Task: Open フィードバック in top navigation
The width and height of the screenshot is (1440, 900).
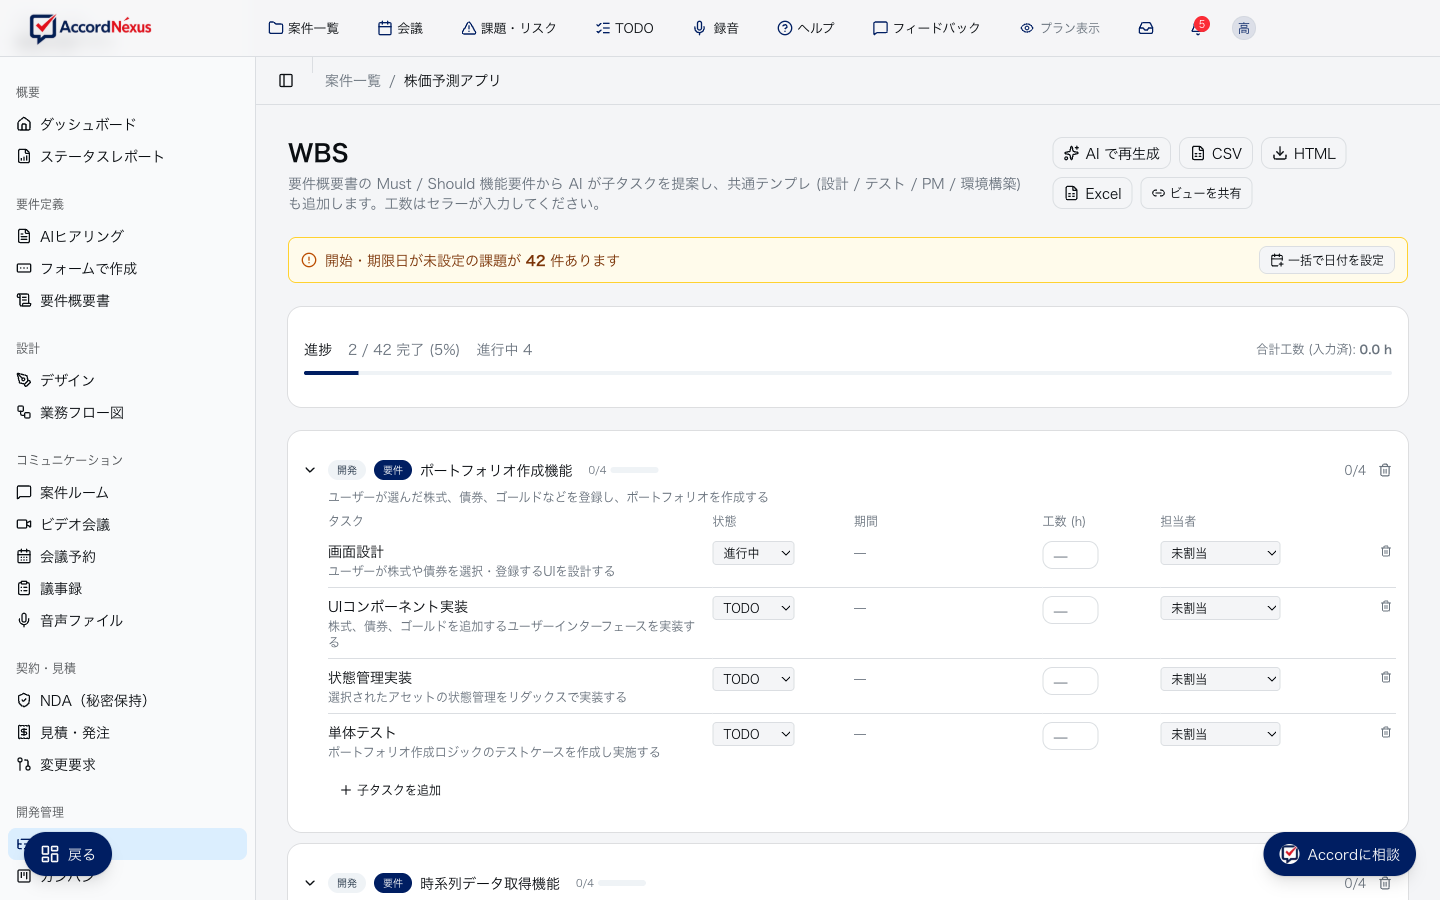Action: pyautogui.click(x=927, y=28)
